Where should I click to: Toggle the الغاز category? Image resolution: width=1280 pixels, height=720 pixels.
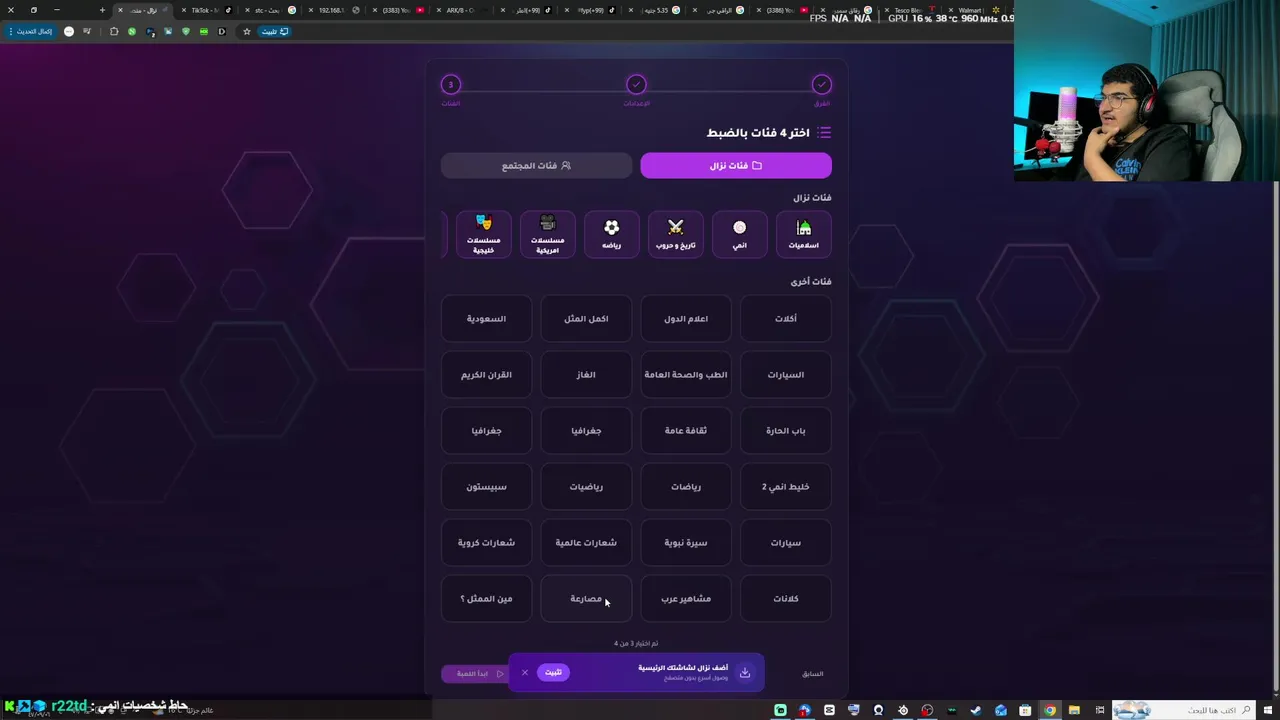(x=586, y=375)
